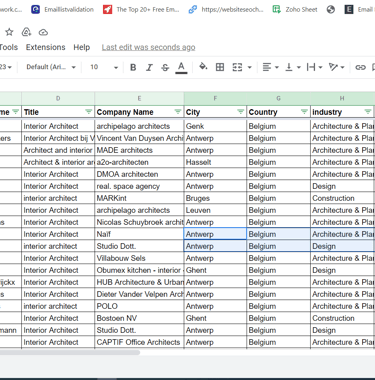
Task: Select the 'Bostoen NV' cell
Action: pyautogui.click(x=139, y=318)
